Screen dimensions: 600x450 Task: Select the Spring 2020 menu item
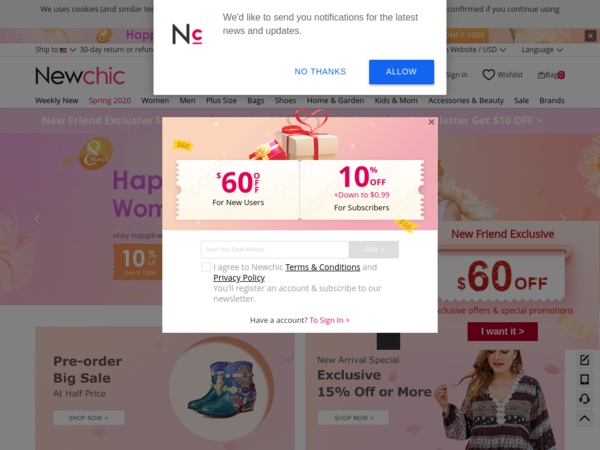click(x=110, y=100)
